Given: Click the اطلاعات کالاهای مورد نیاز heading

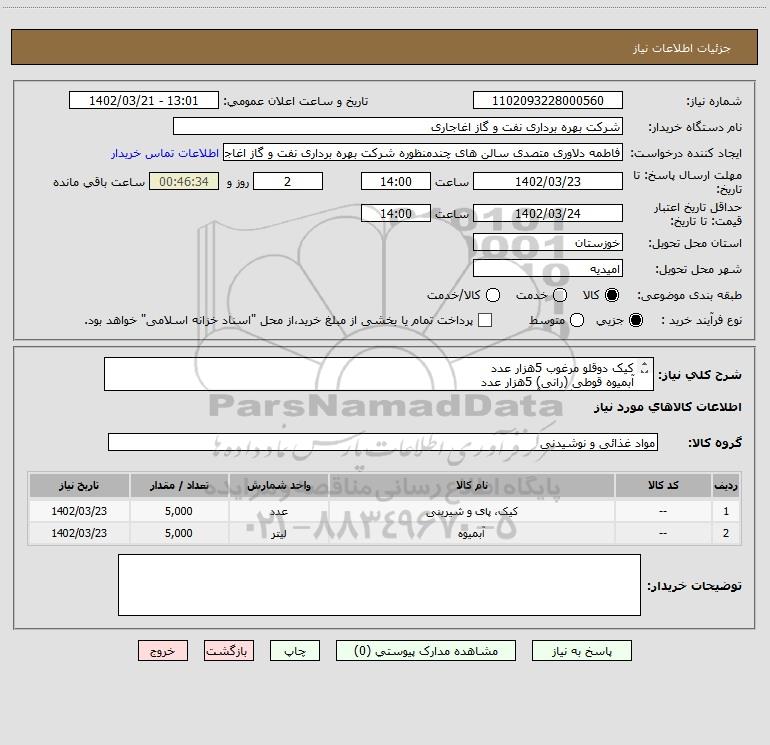Looking at the screenshot, I should (667, 407).
